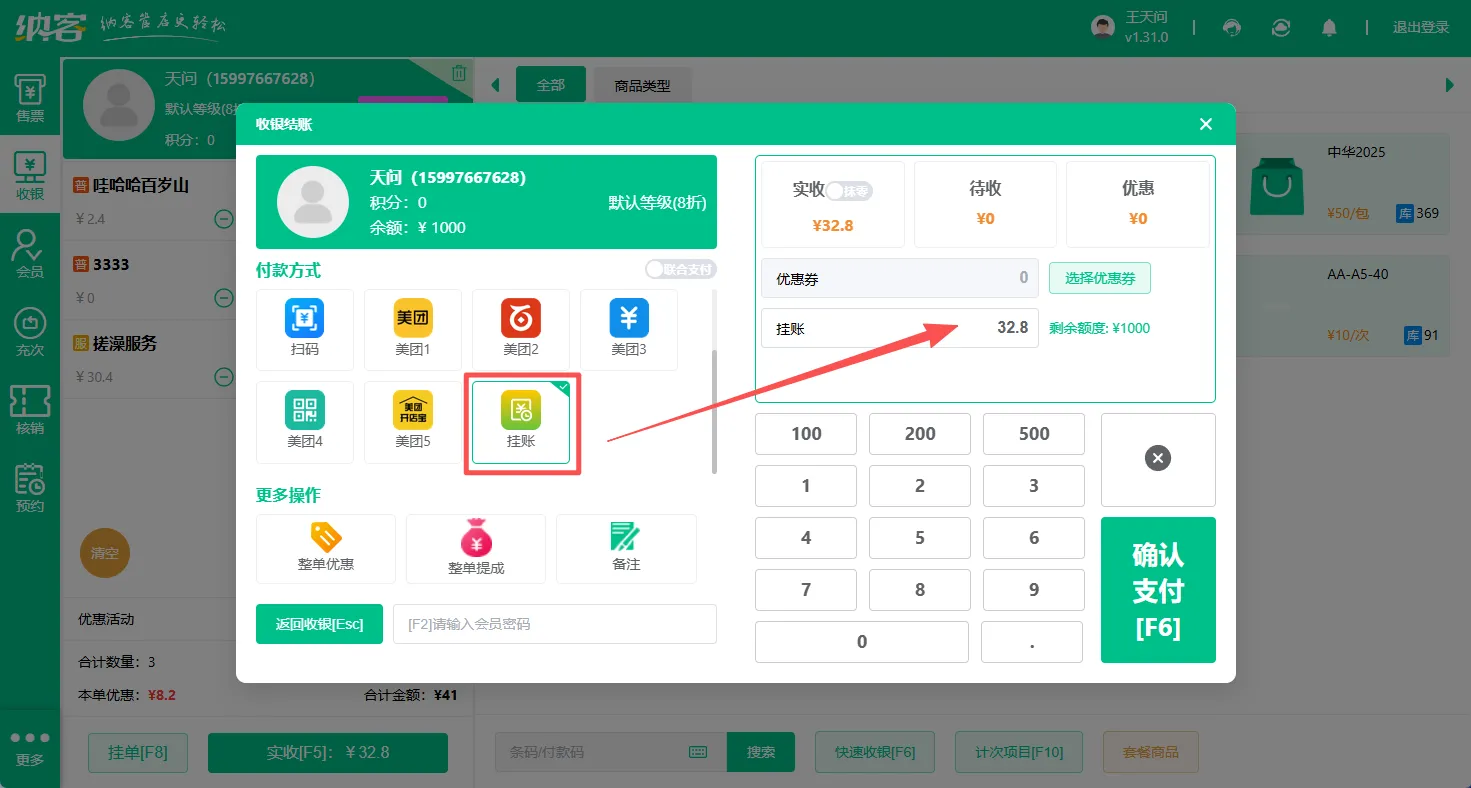The width and height of the screenshot is (1471, 788).
Task: Open 整单提成 commission option
Action: point(476,548)
